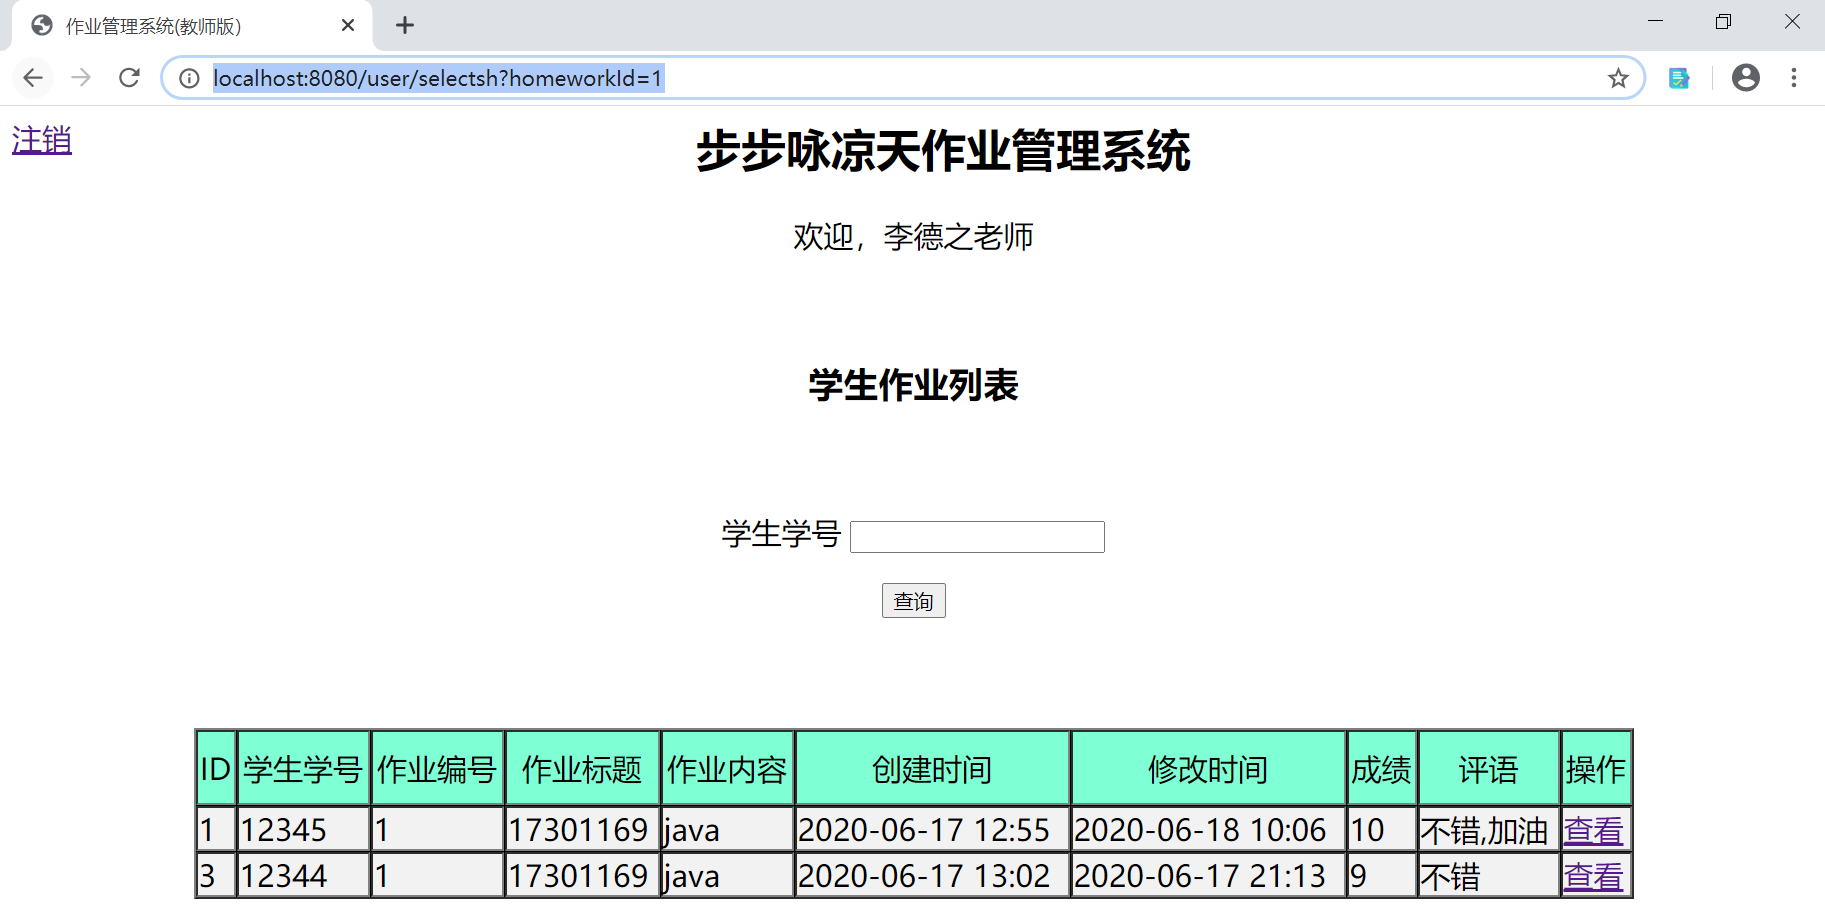
Task: Click the 作业内容 column header
Action: tap(727, 769)
